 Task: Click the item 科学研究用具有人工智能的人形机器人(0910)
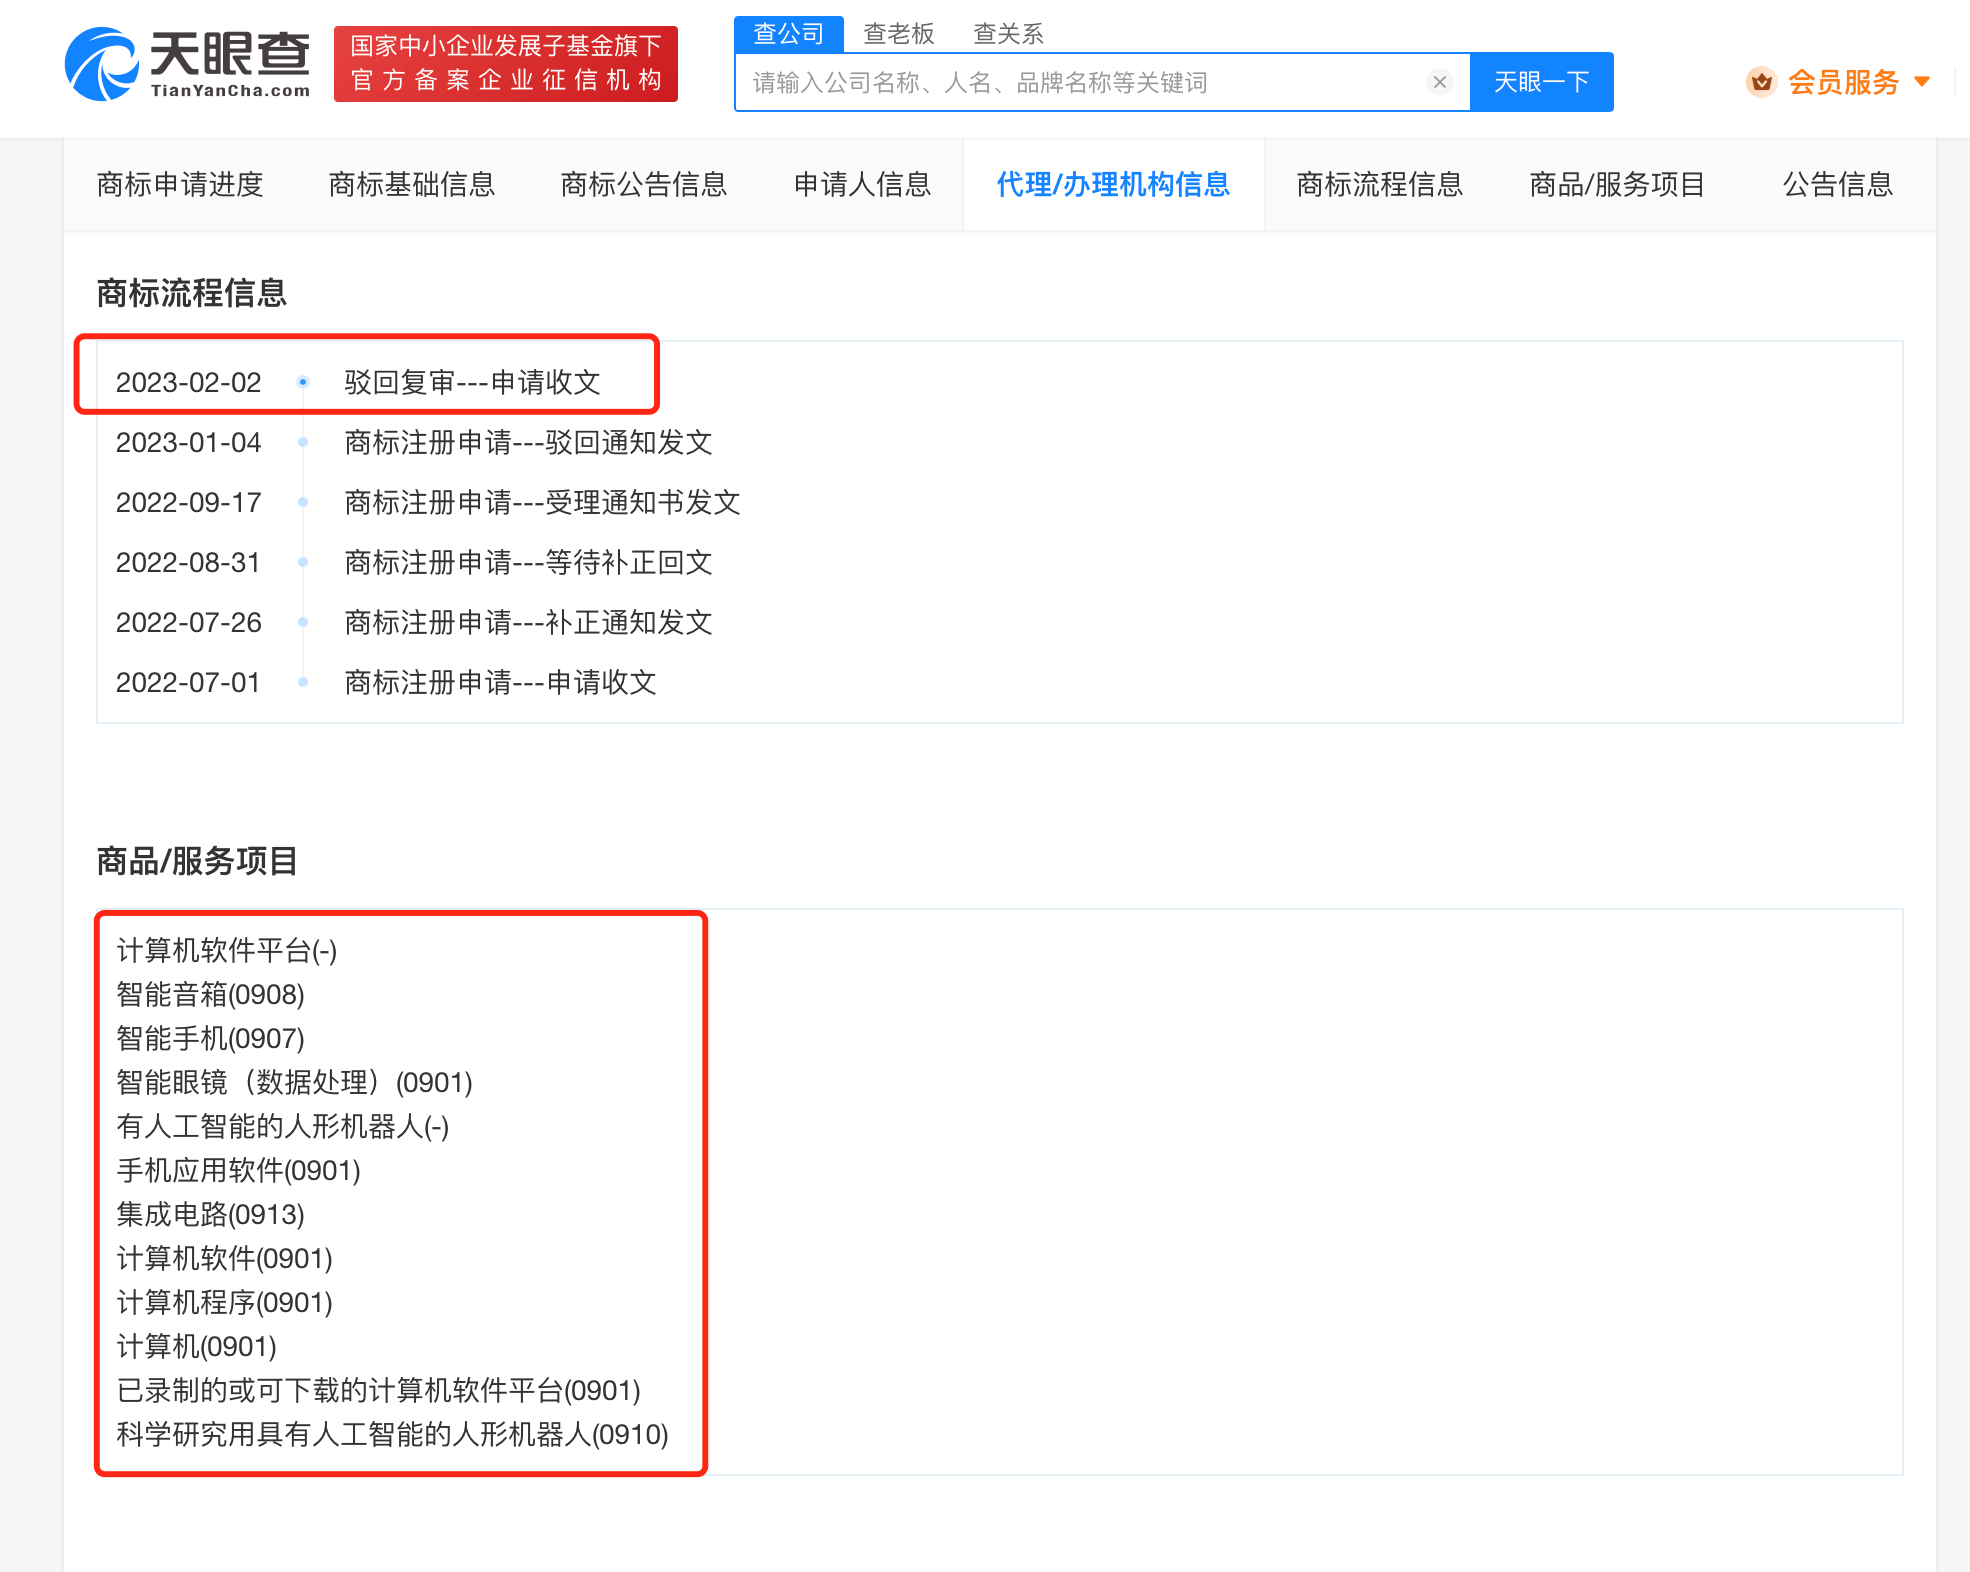pos(393,1434)
